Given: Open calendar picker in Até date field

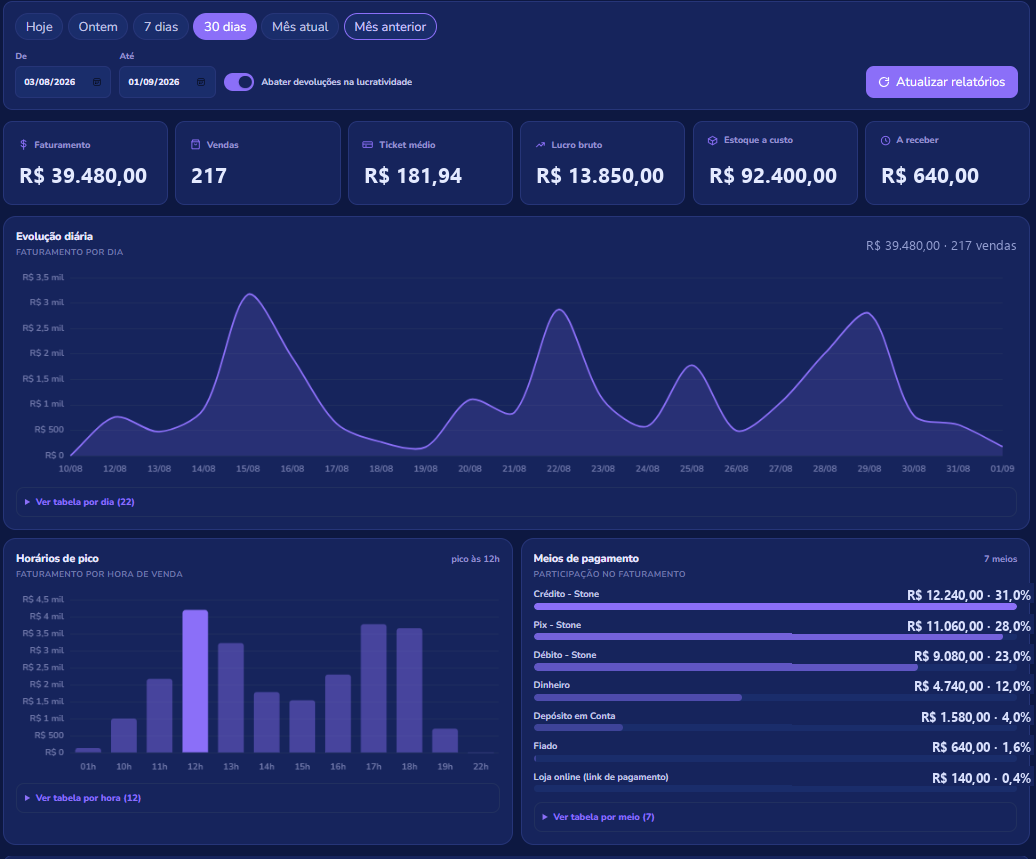Looking at the screenshot, I should [x=201, y=82].
